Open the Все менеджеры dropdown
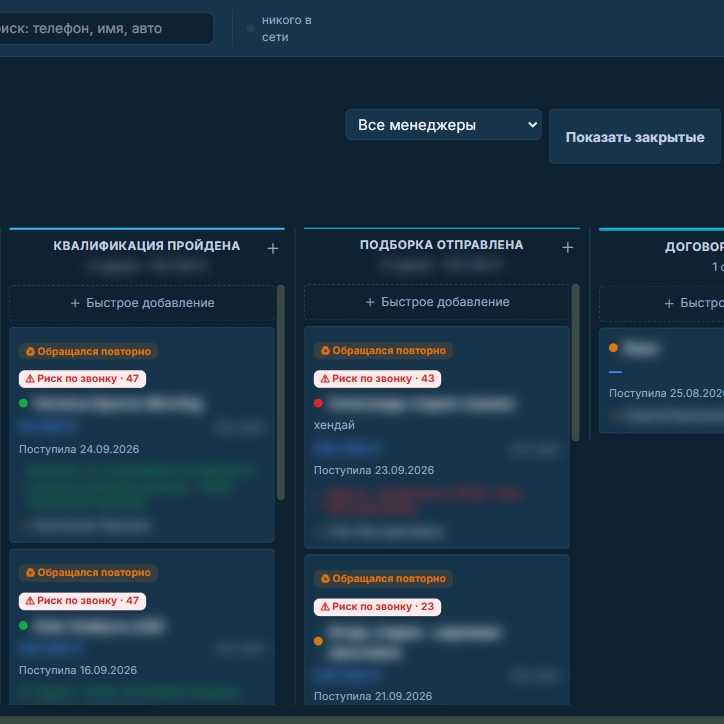This screenshot has height=724, width=724. [443, 125]
